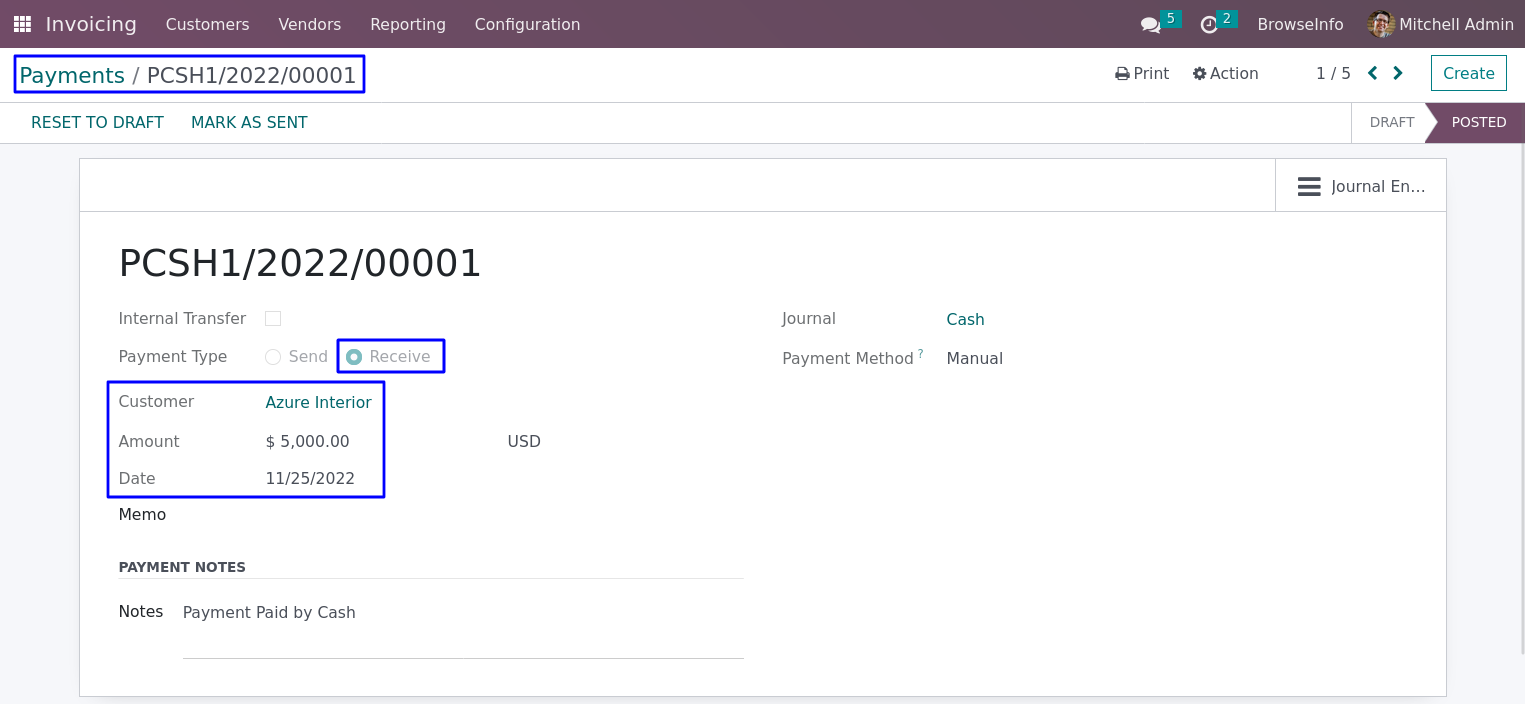This screenshot has width=1525, height=704.
Task: Click Reset to Draft button
Action: (97, 122)
